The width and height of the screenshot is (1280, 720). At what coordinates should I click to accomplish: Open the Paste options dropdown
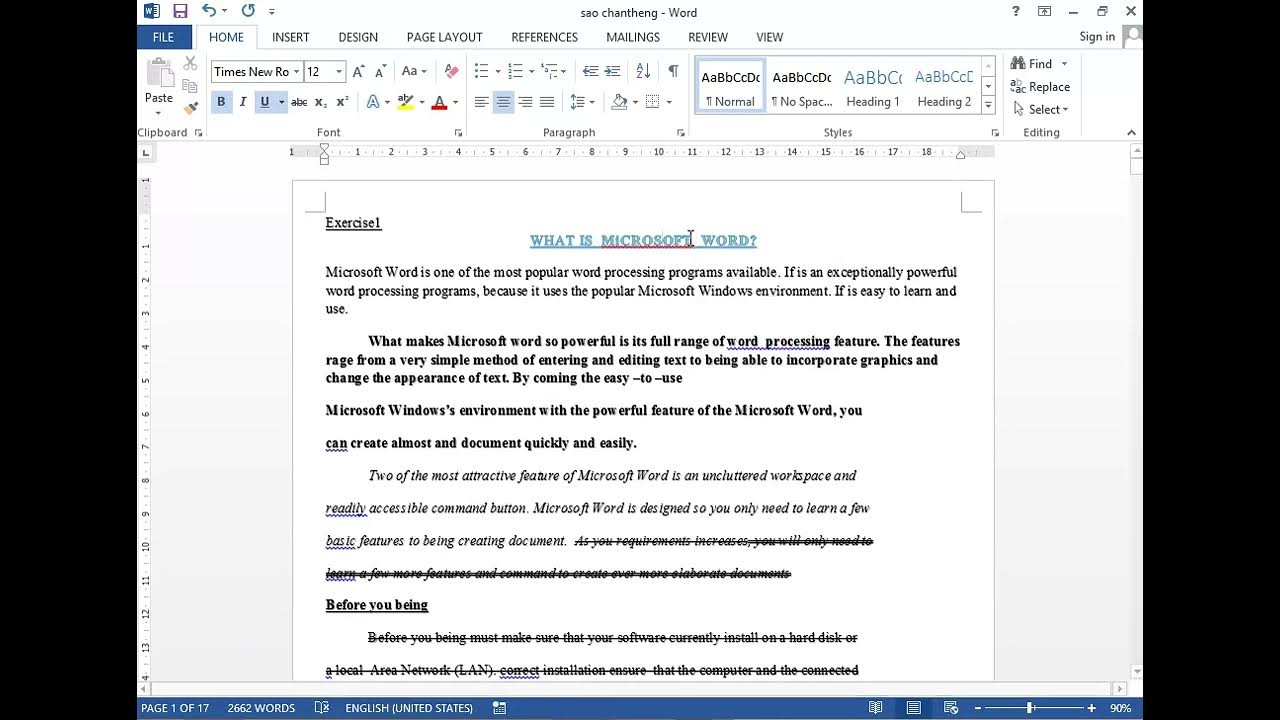tap(159, 112)
